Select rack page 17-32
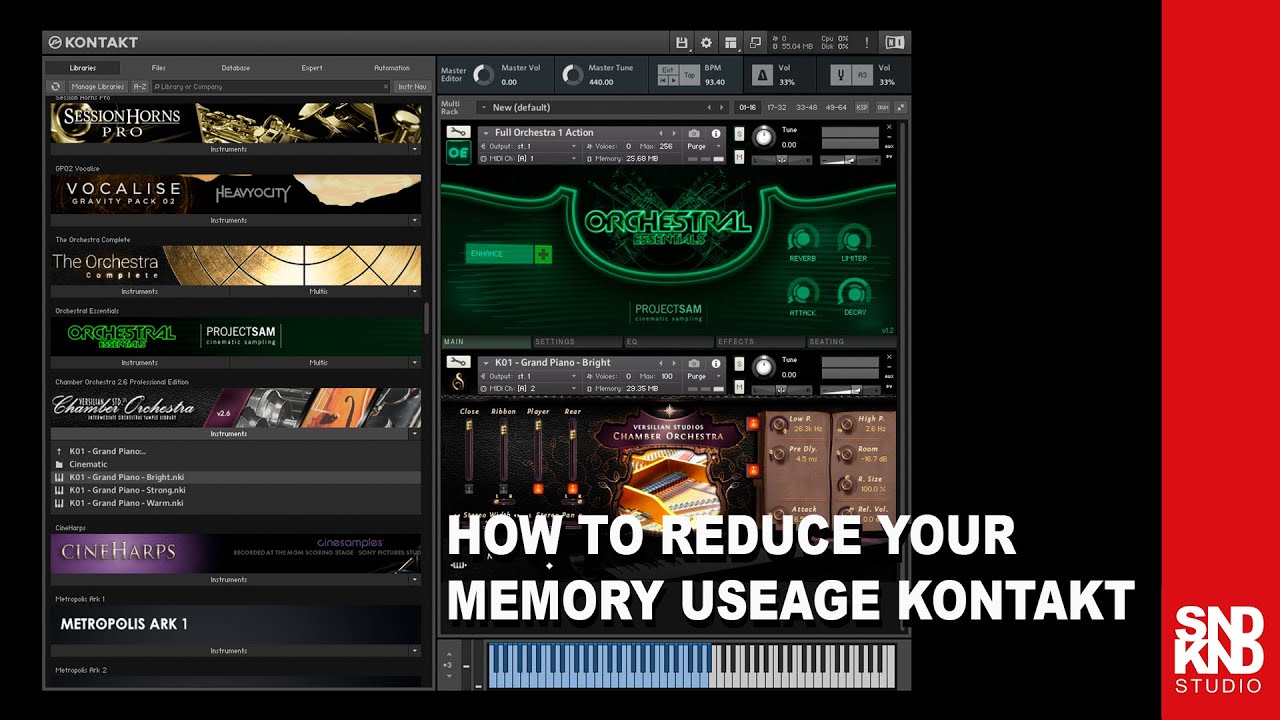 point(777,107)
